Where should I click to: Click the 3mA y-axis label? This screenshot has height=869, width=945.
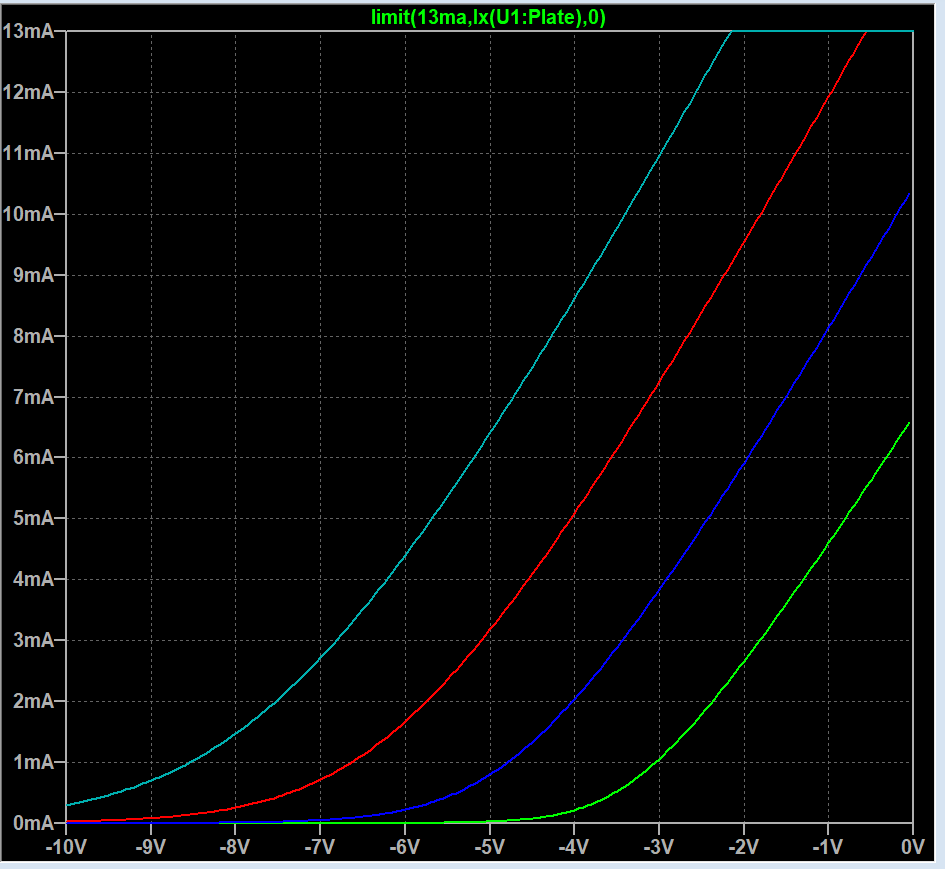(x=34, y=640)
